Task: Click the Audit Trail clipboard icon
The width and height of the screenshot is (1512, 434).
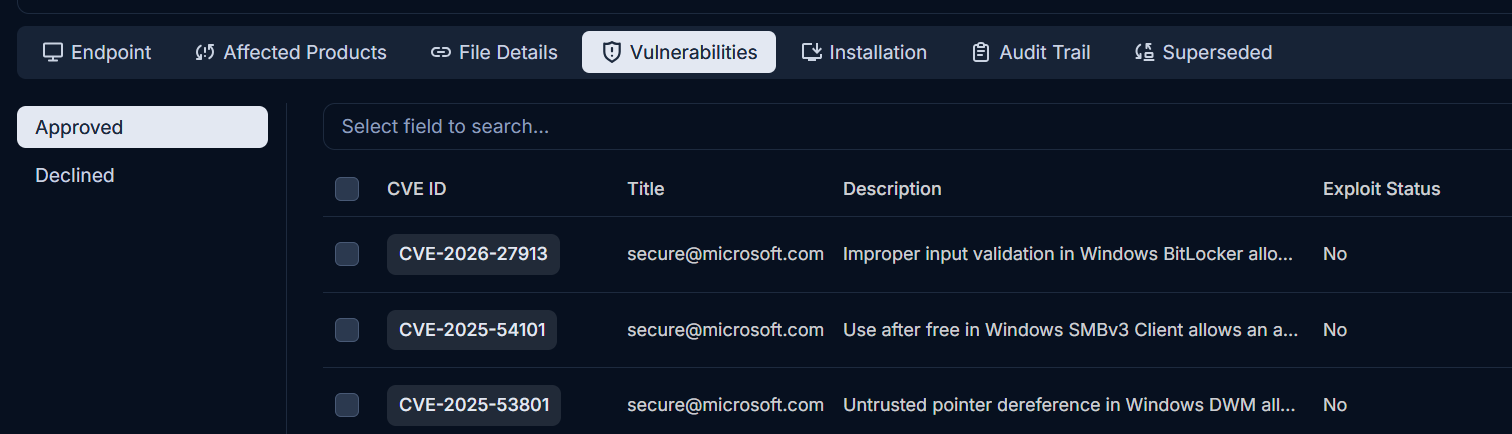Action: 981,52
